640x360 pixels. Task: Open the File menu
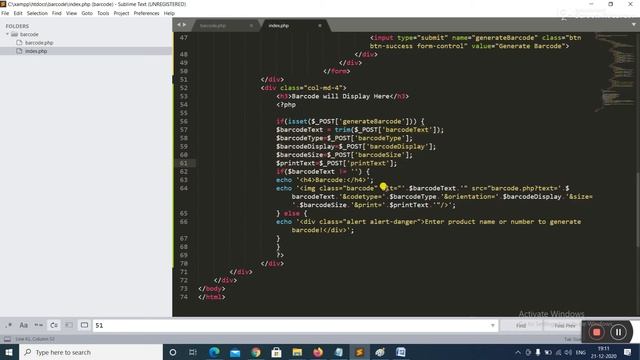click(5, 13)
